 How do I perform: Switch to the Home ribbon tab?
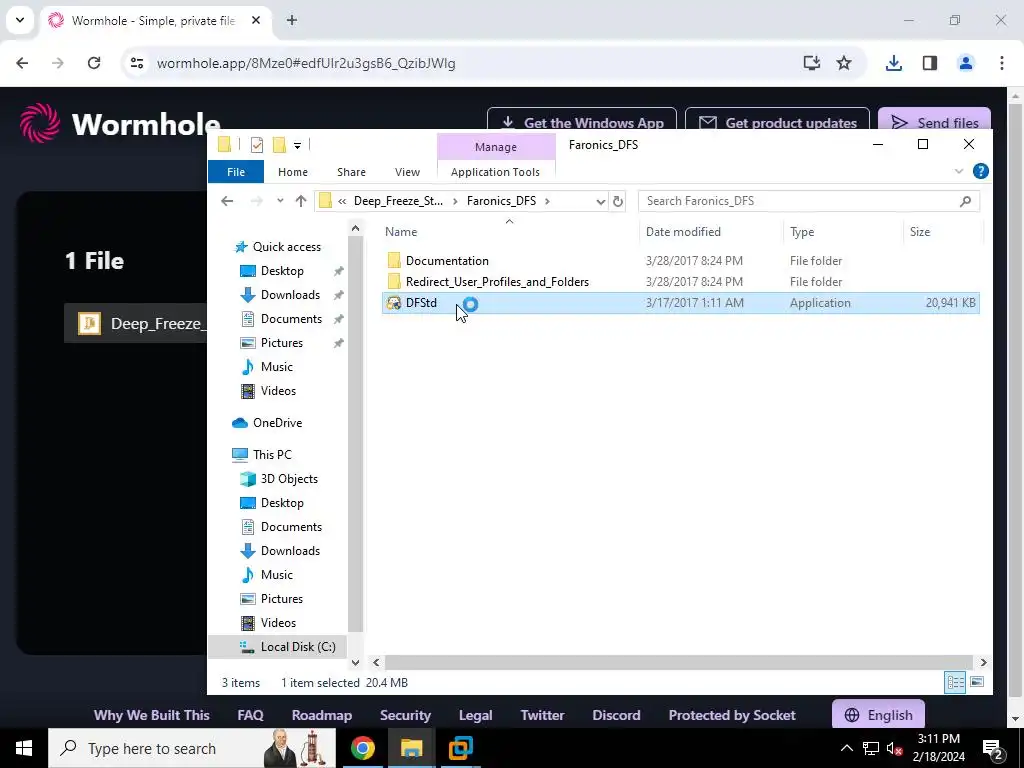pyautogui.click(x=293, y=172)
